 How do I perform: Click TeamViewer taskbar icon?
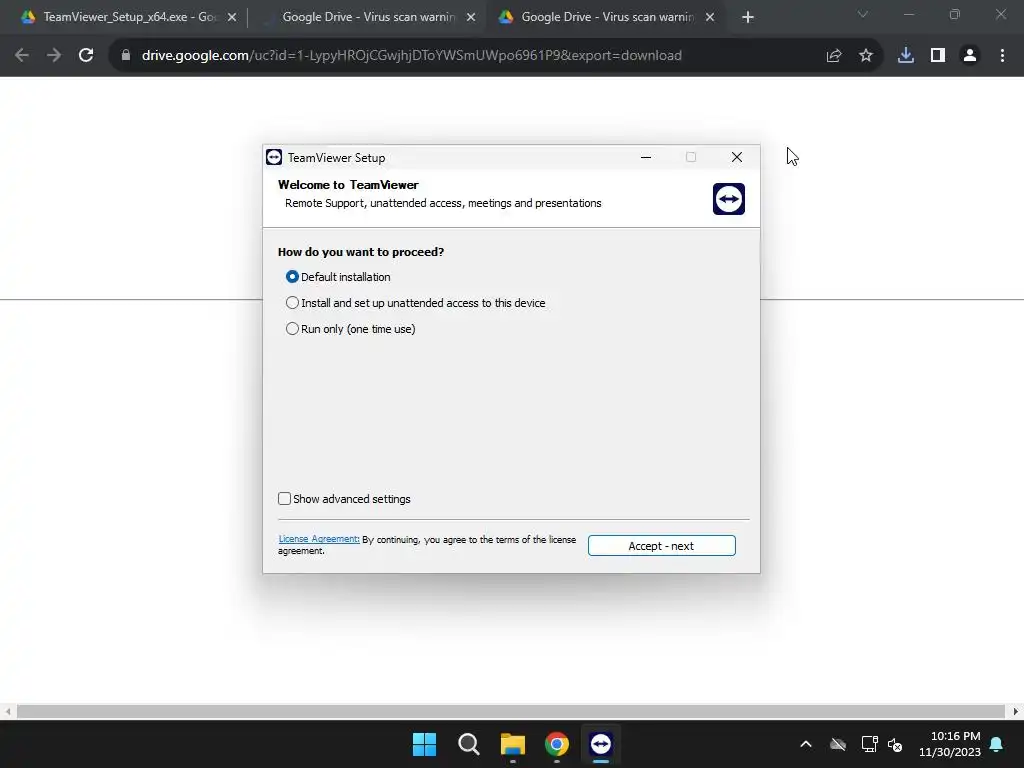coord(601,744)
